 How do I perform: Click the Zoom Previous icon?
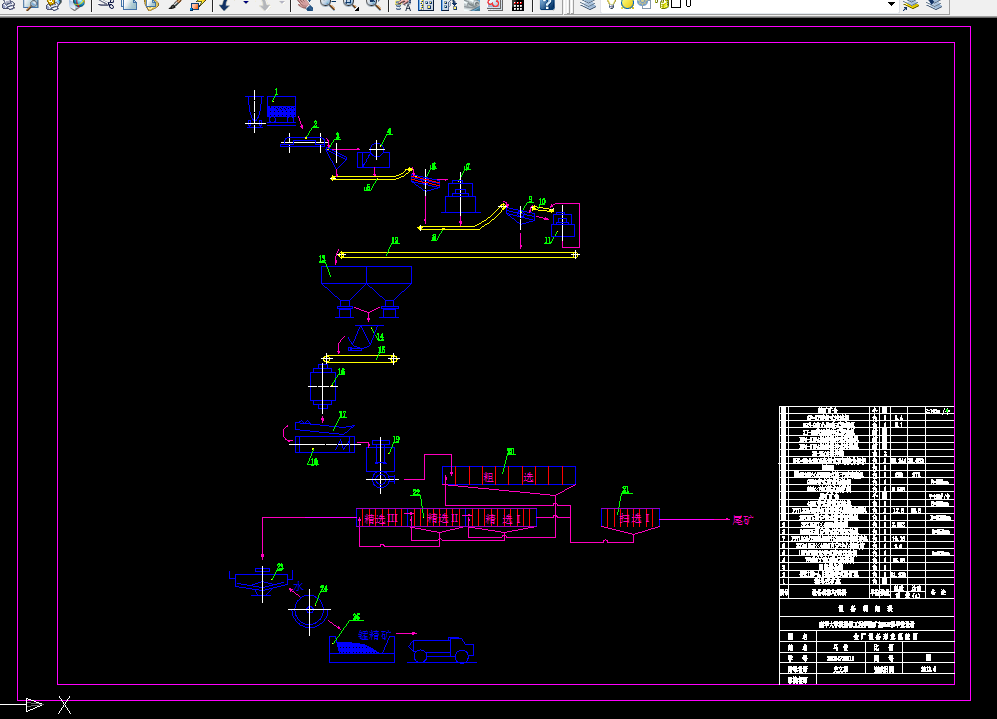[374, 4]
